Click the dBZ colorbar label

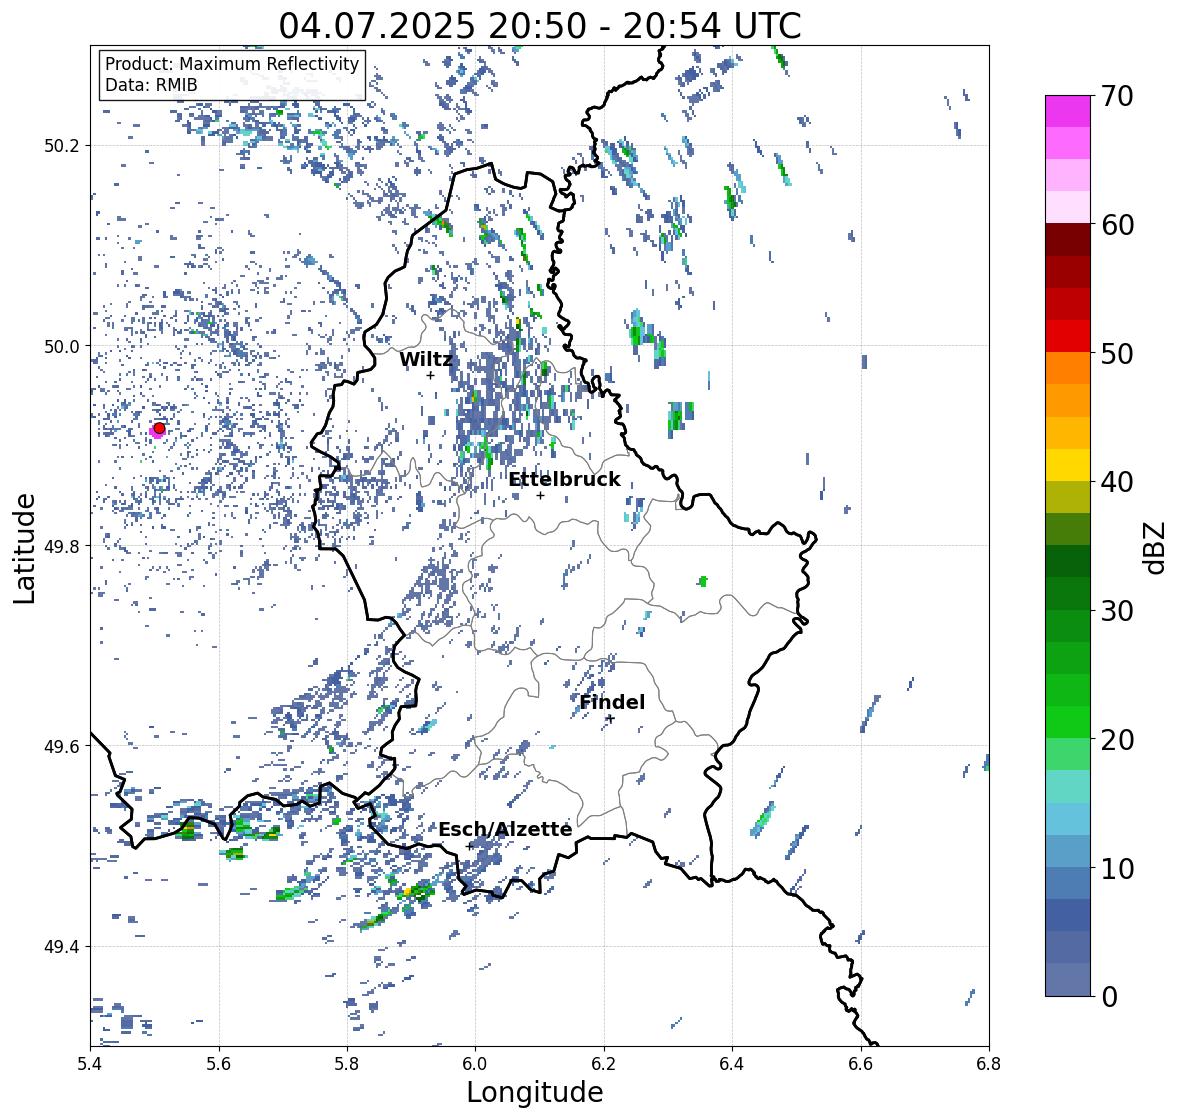[1156, 548]
